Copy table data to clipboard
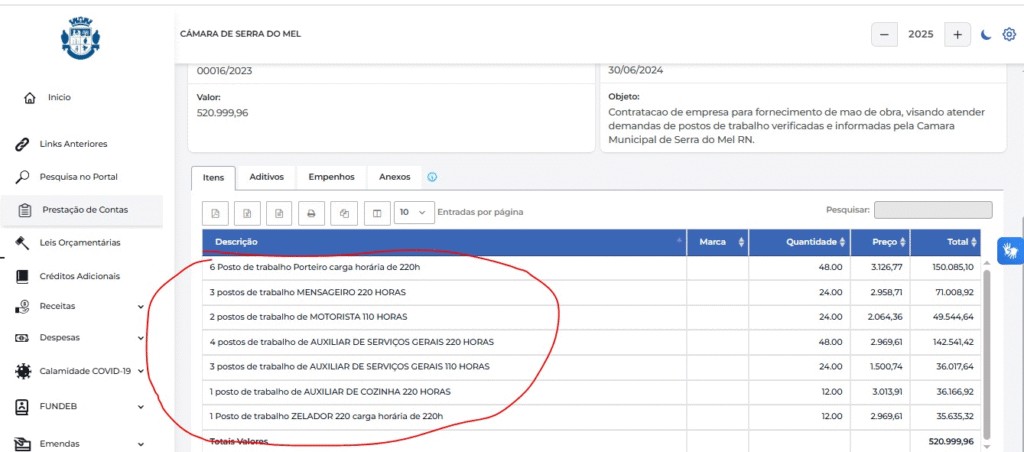Image resolution: width=1024 pixels, height=452 pixels. pyautogui.click(x=344, y=212)
